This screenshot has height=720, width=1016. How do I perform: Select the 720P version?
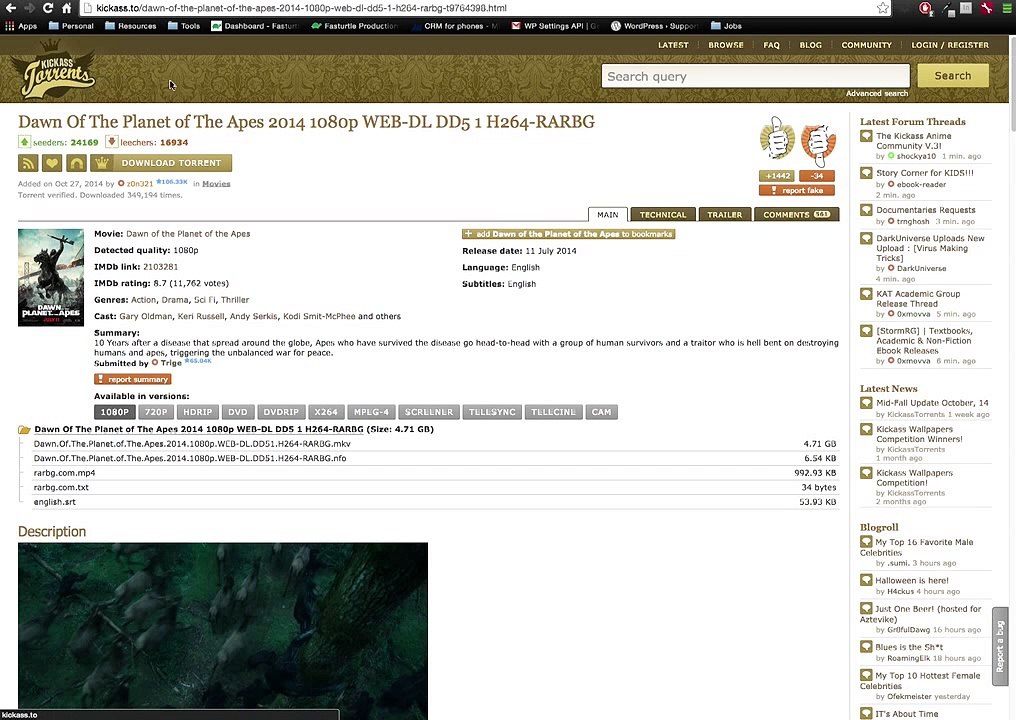(156, 412)
